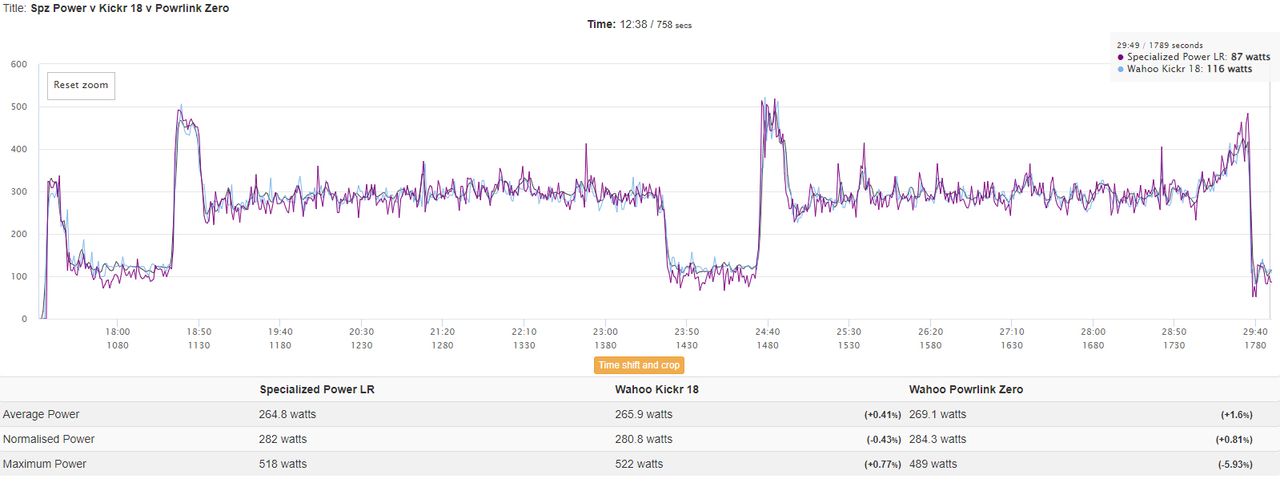Screen dimensions: 1280x487
Task: Select the Wahoo Powrlink Zero column header
Action: (966, 389)
